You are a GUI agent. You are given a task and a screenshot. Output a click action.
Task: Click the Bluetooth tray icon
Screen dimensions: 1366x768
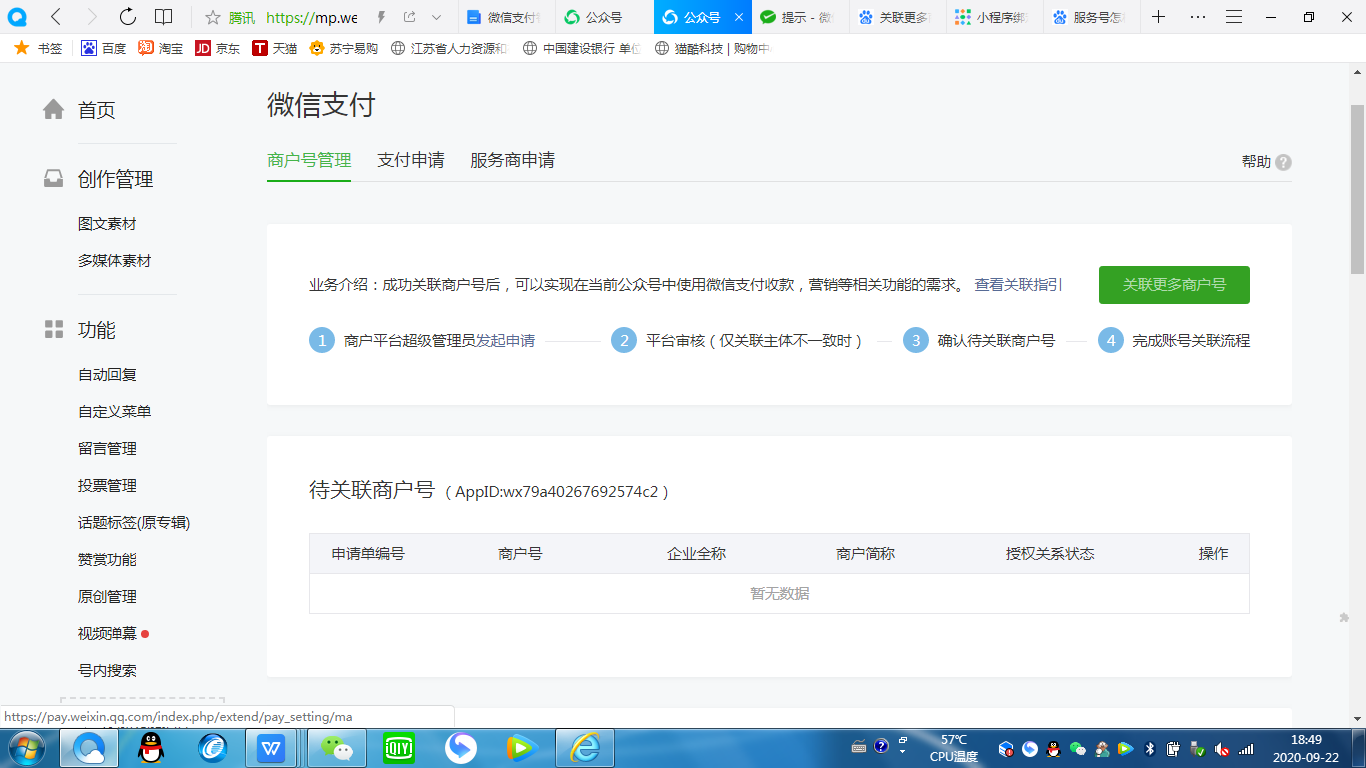(1151, 748)
